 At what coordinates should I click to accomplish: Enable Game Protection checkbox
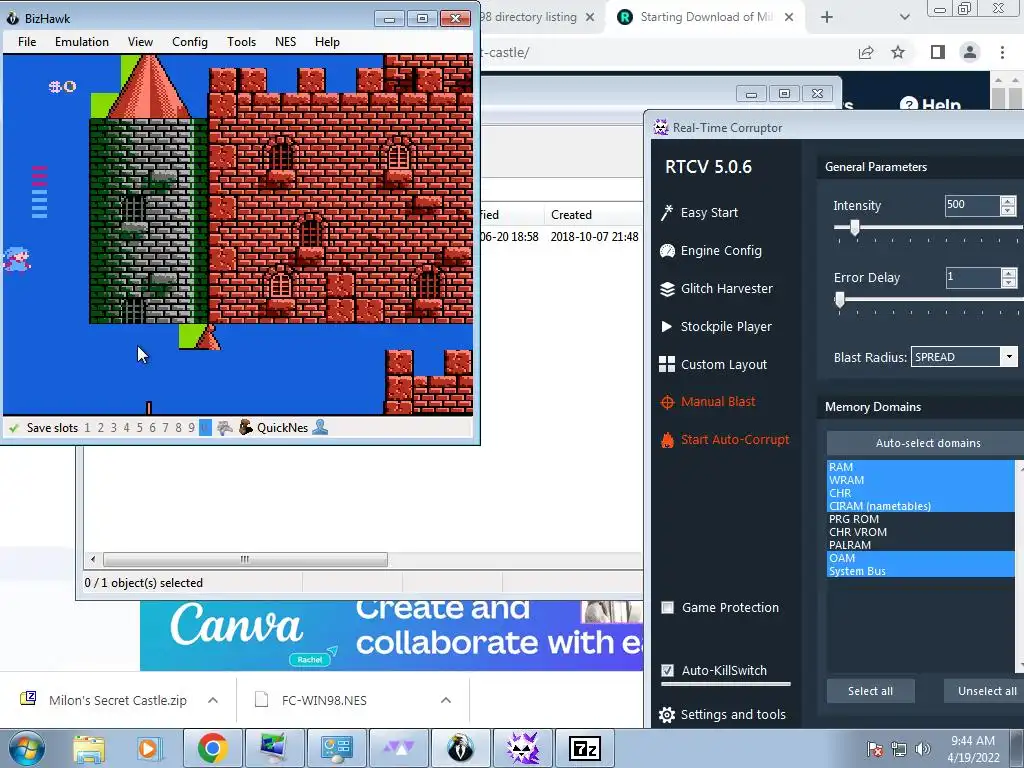coord(667,608)
